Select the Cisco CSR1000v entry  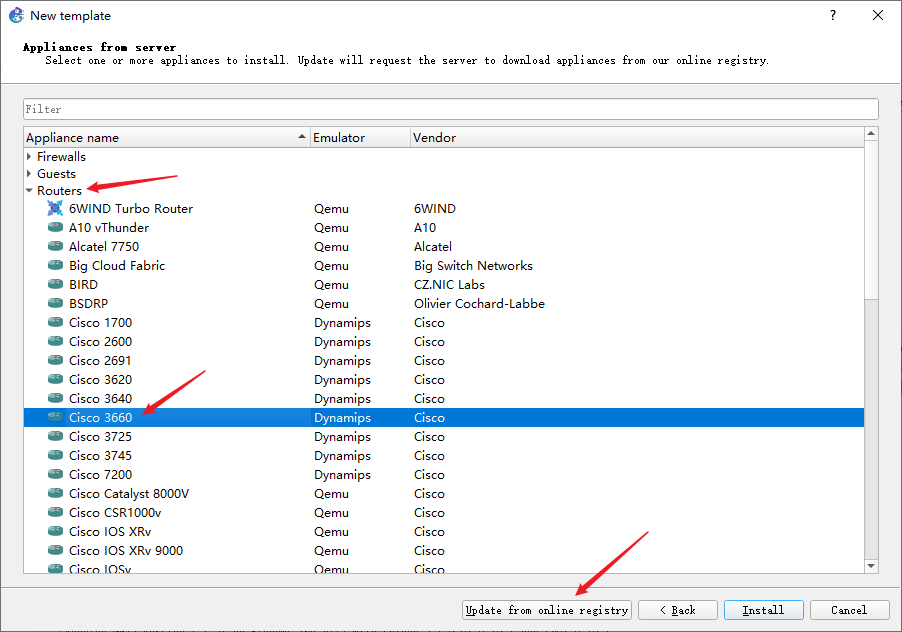(115, 512)
